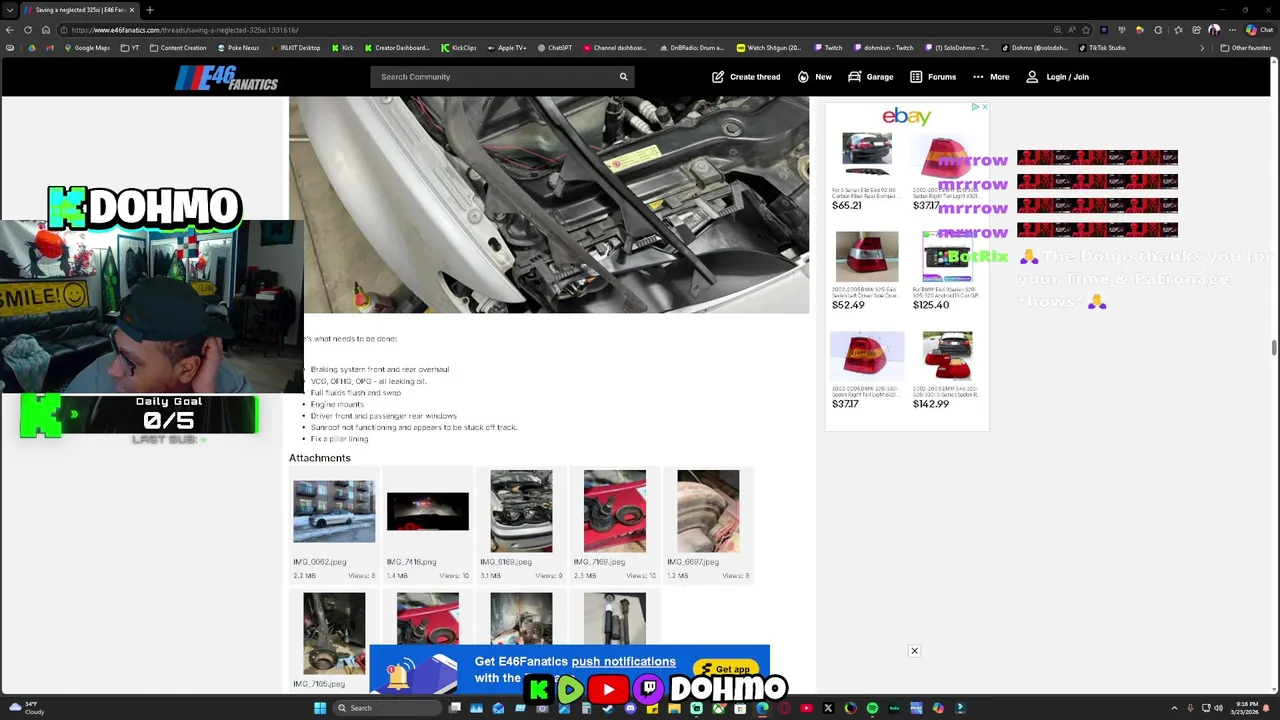Open the Poke Nexus bookmark
Screen dimensions: 1280x720
tap(238, 48)
